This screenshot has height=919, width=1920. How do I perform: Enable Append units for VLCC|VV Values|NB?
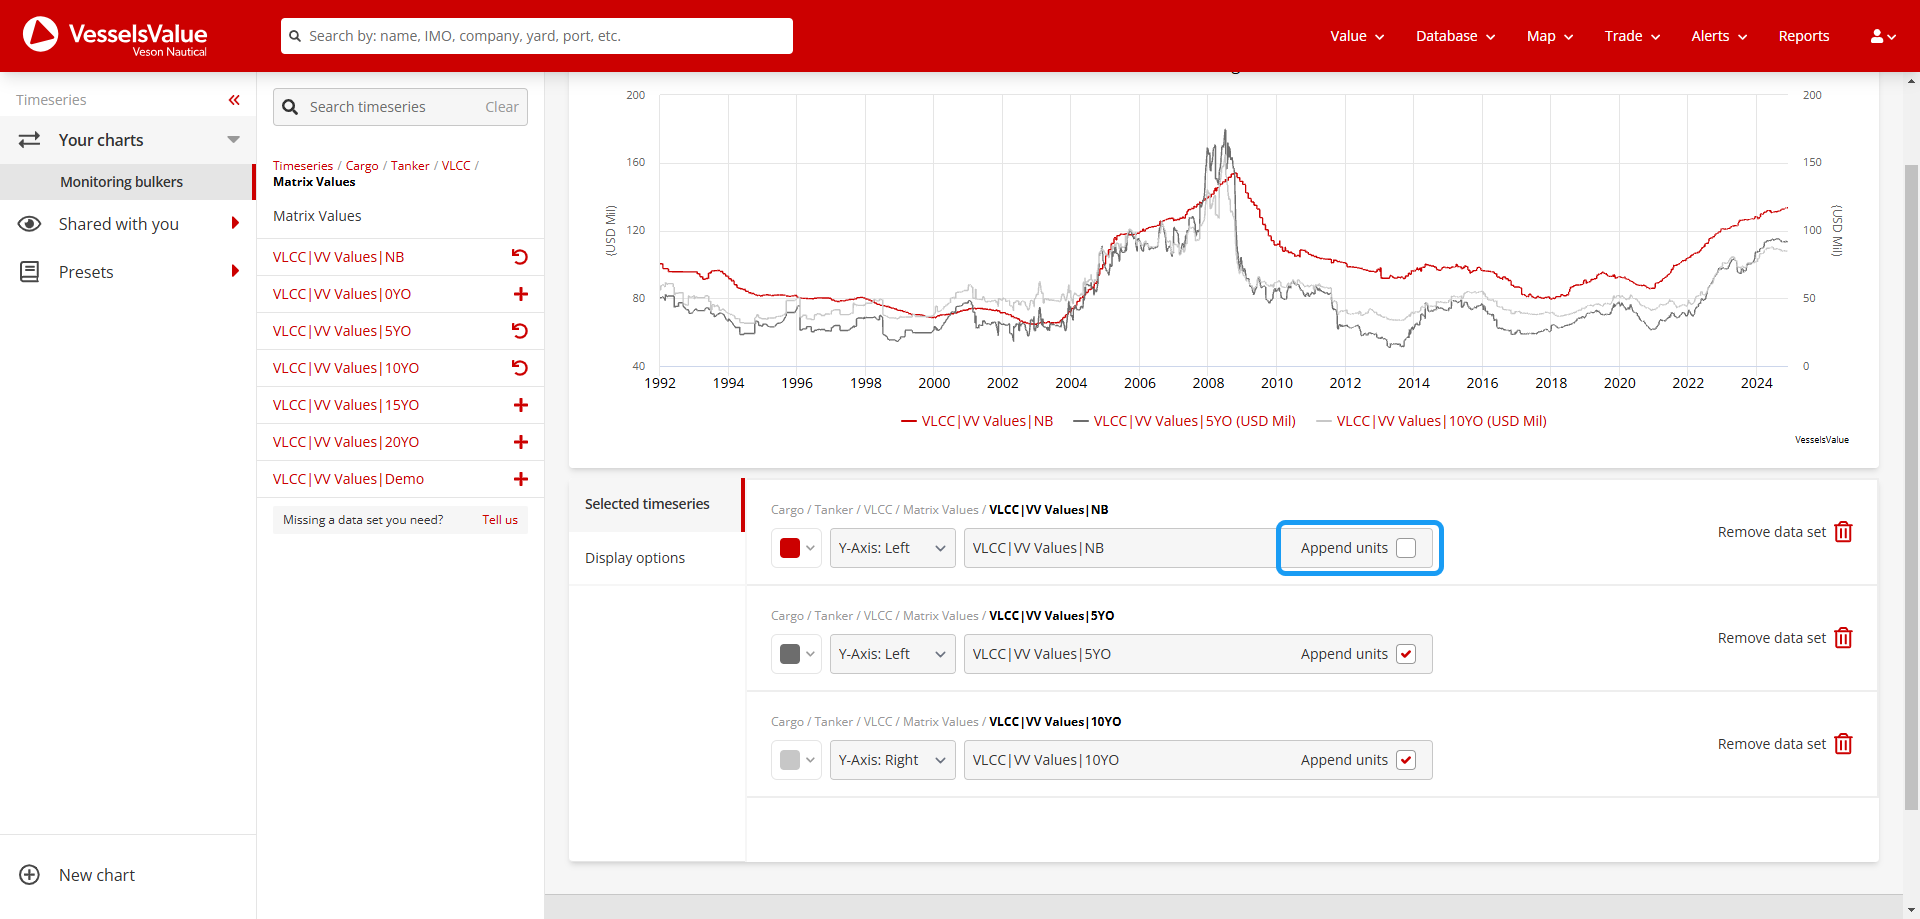click(1407, 548)
